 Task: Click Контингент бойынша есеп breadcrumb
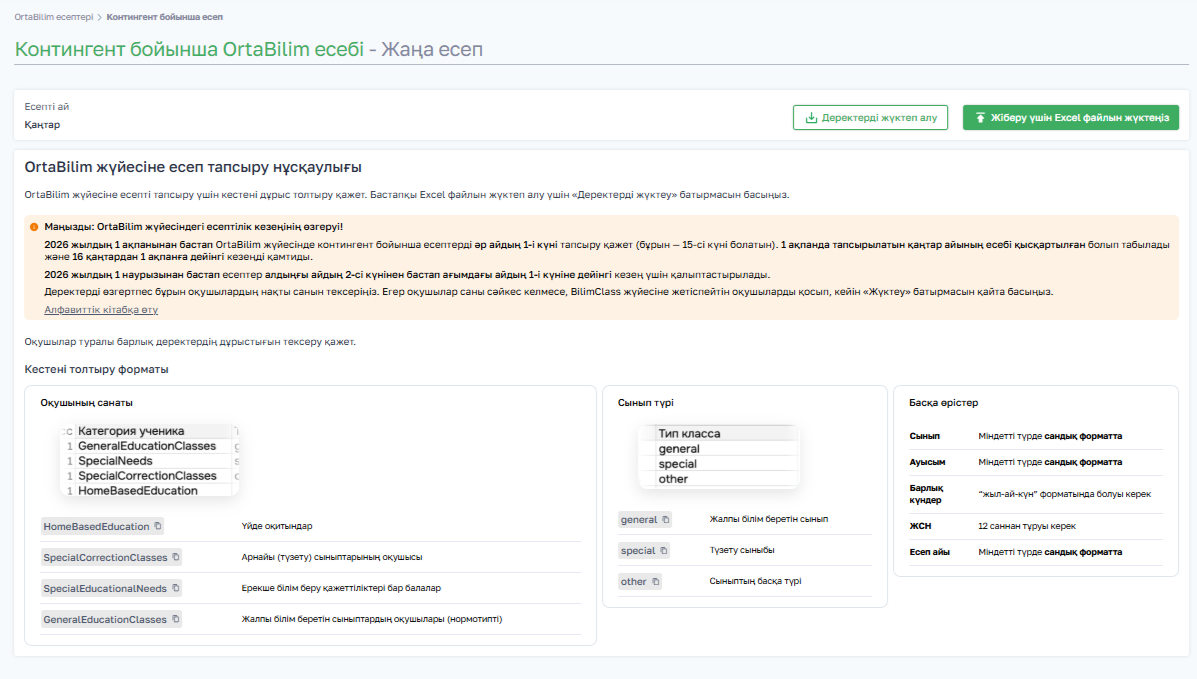[x=164, y=17]
